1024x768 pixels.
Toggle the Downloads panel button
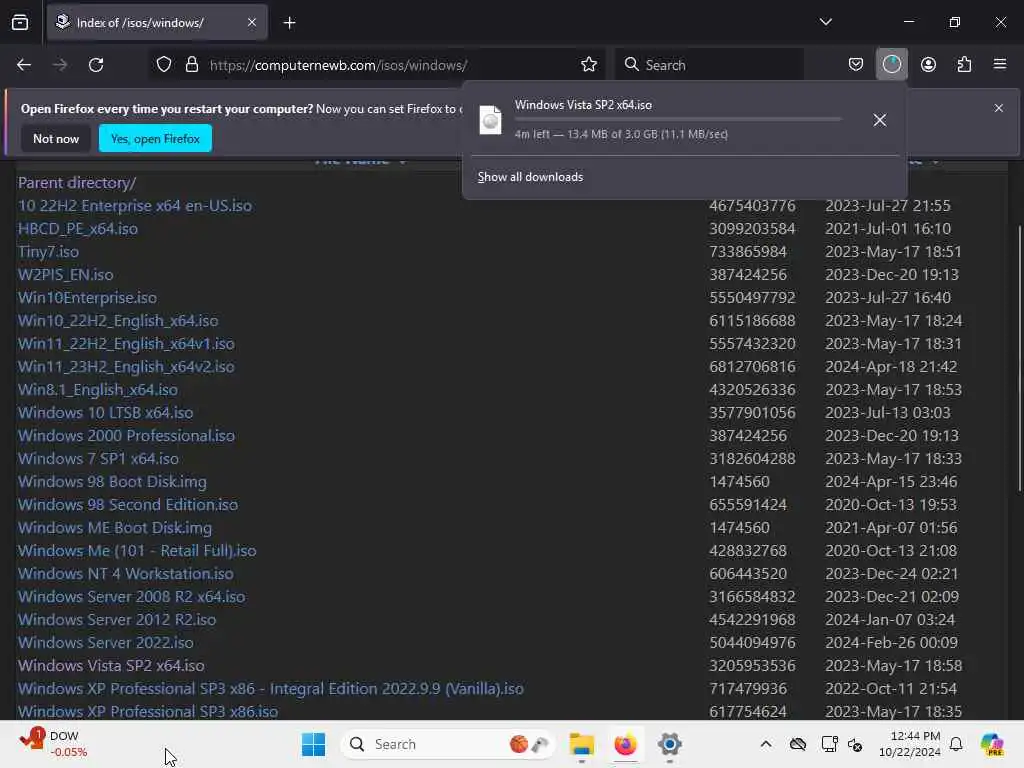pos(891,65)
